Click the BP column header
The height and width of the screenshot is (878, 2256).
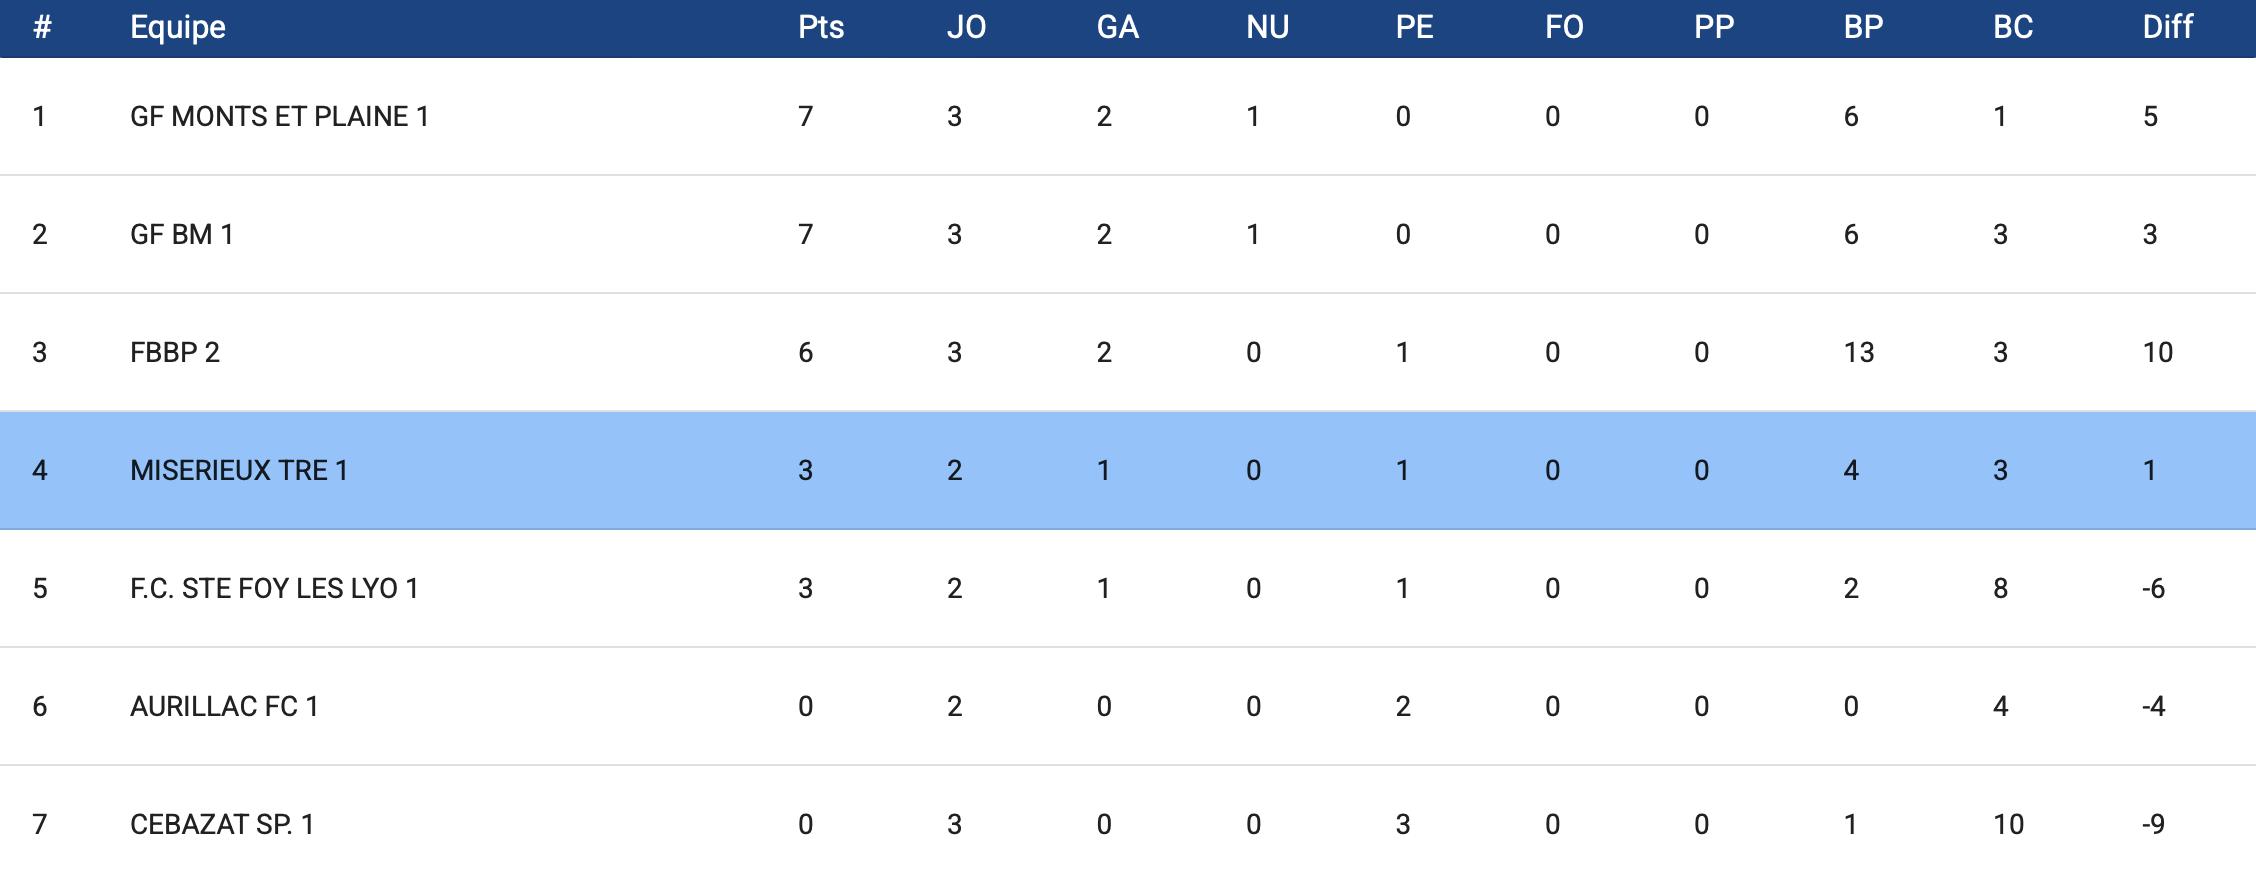pyautogui.click(x=1863, y=27)
